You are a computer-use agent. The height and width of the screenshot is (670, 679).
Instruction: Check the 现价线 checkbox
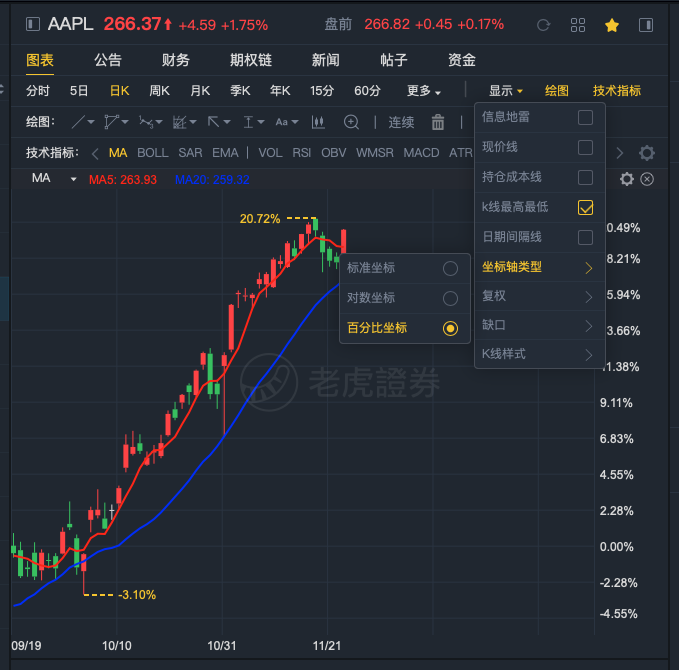pos(585,147)
